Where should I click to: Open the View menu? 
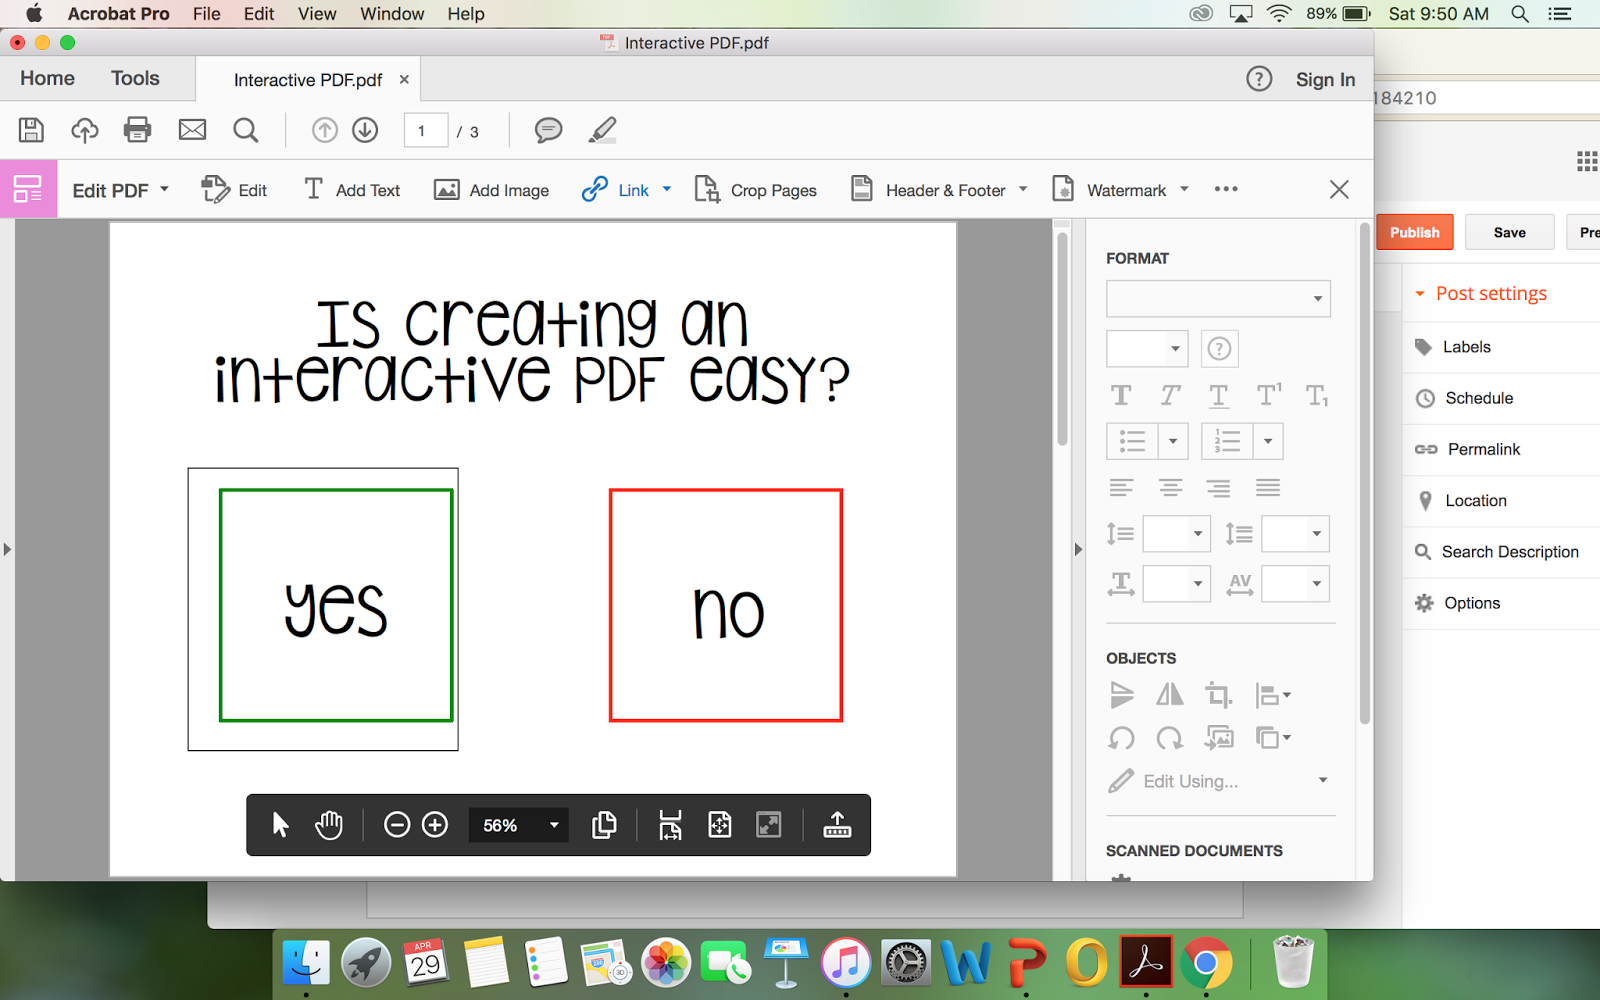click(316, 13)
